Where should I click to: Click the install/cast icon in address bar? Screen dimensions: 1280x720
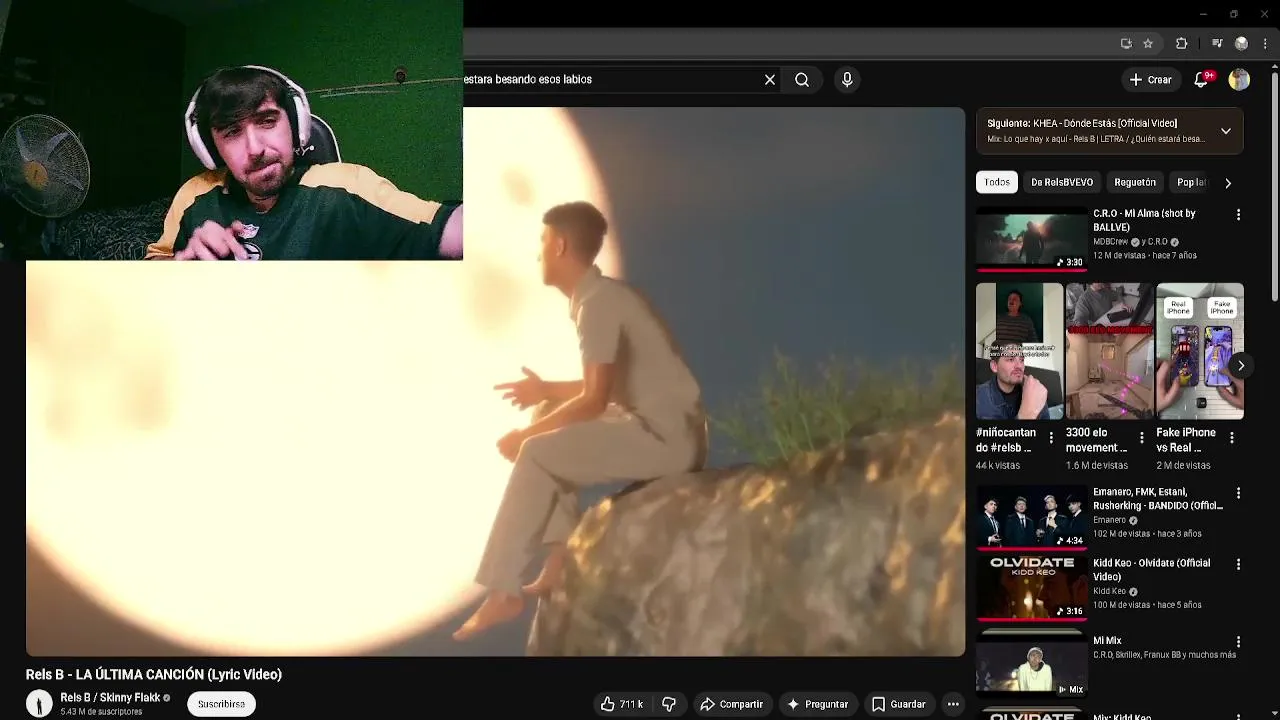coord(1126,43)
